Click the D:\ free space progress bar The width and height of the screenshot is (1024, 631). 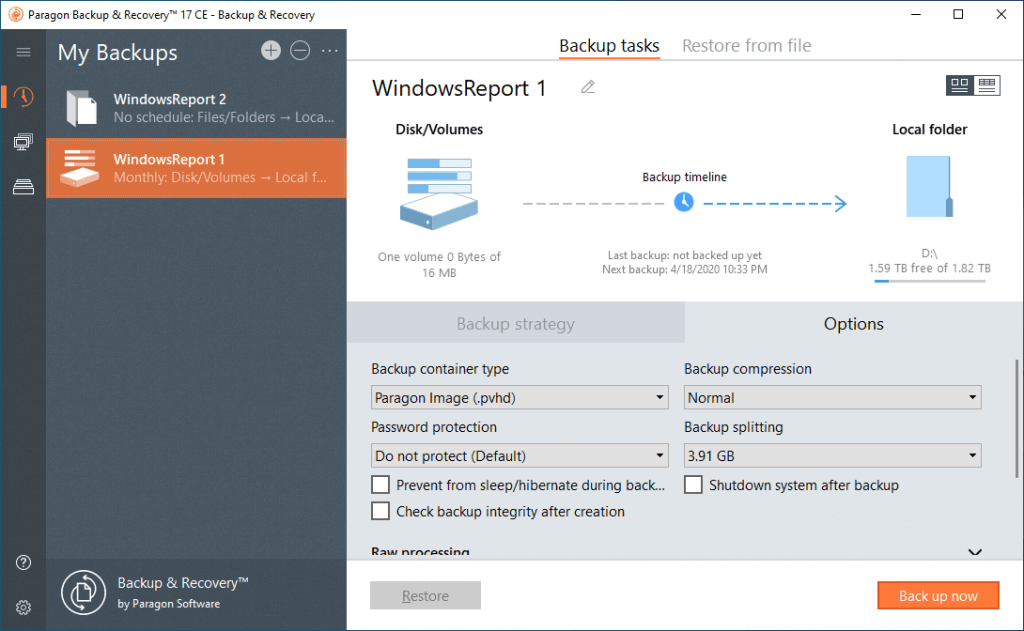coord(929,282)
